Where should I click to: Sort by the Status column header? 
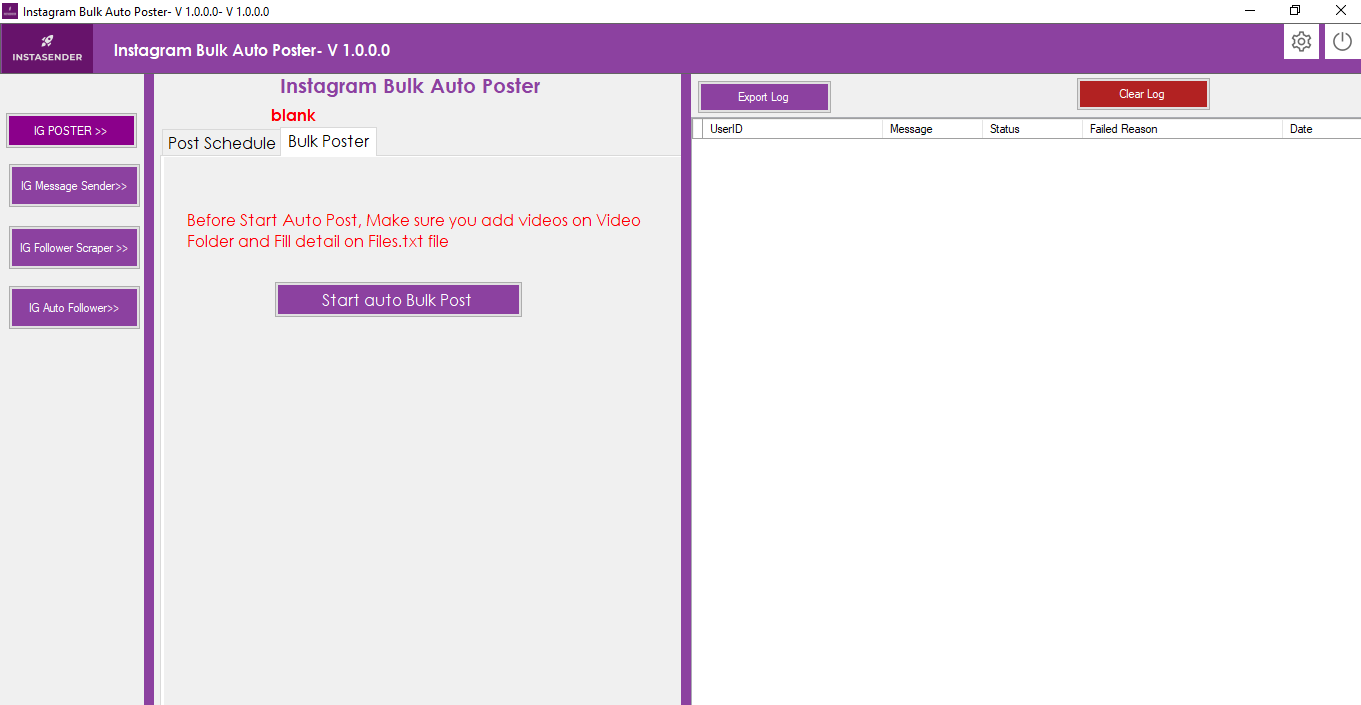(1032, 129)
